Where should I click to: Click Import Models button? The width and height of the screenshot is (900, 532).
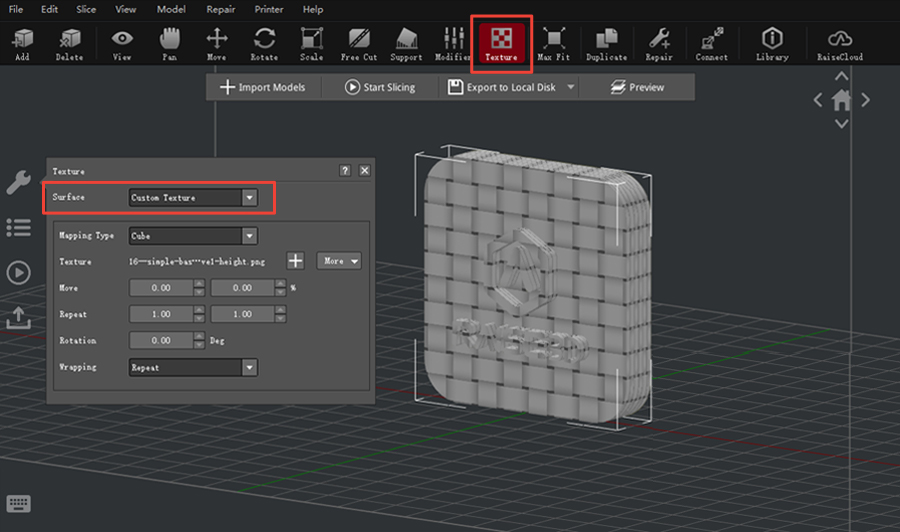tap(263, 87)
